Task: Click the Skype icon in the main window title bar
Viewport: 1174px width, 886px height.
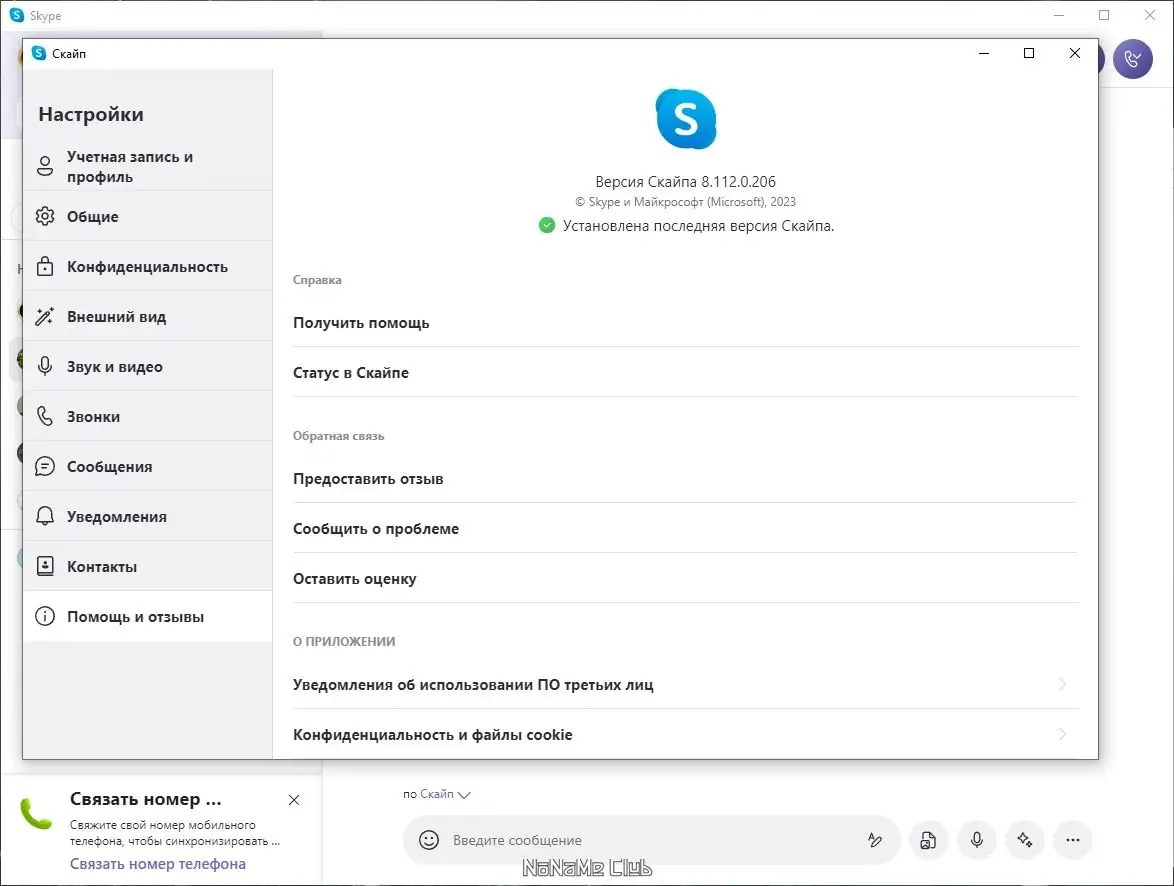Action: (16, 15)
